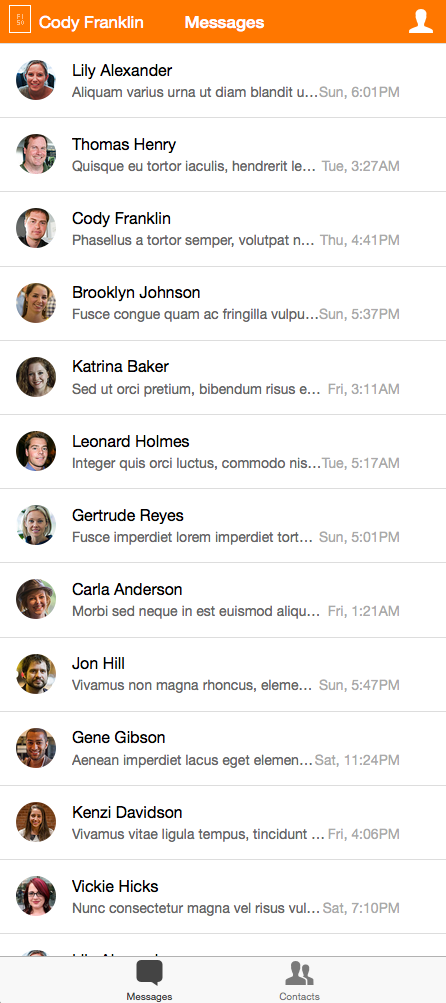Click the FI 50 logo icon
446x1003 pixels.
19,22
